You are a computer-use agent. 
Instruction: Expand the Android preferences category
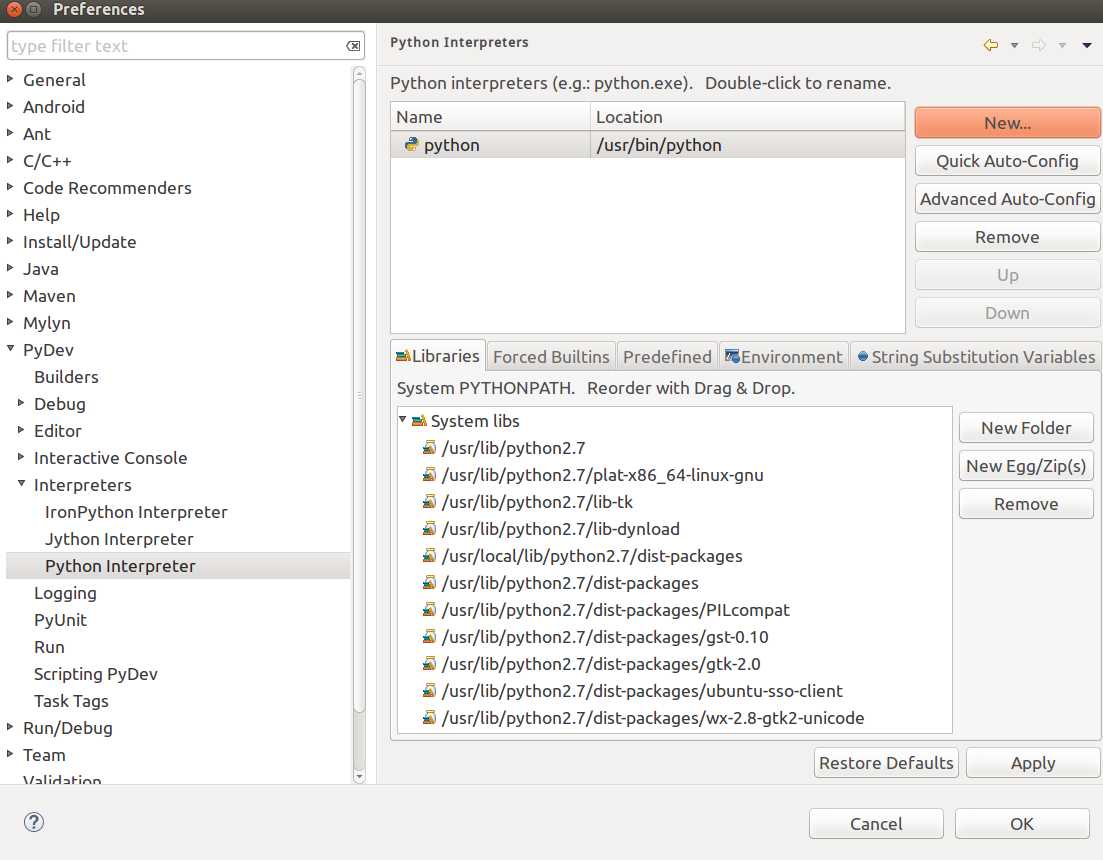pos(10,105)
